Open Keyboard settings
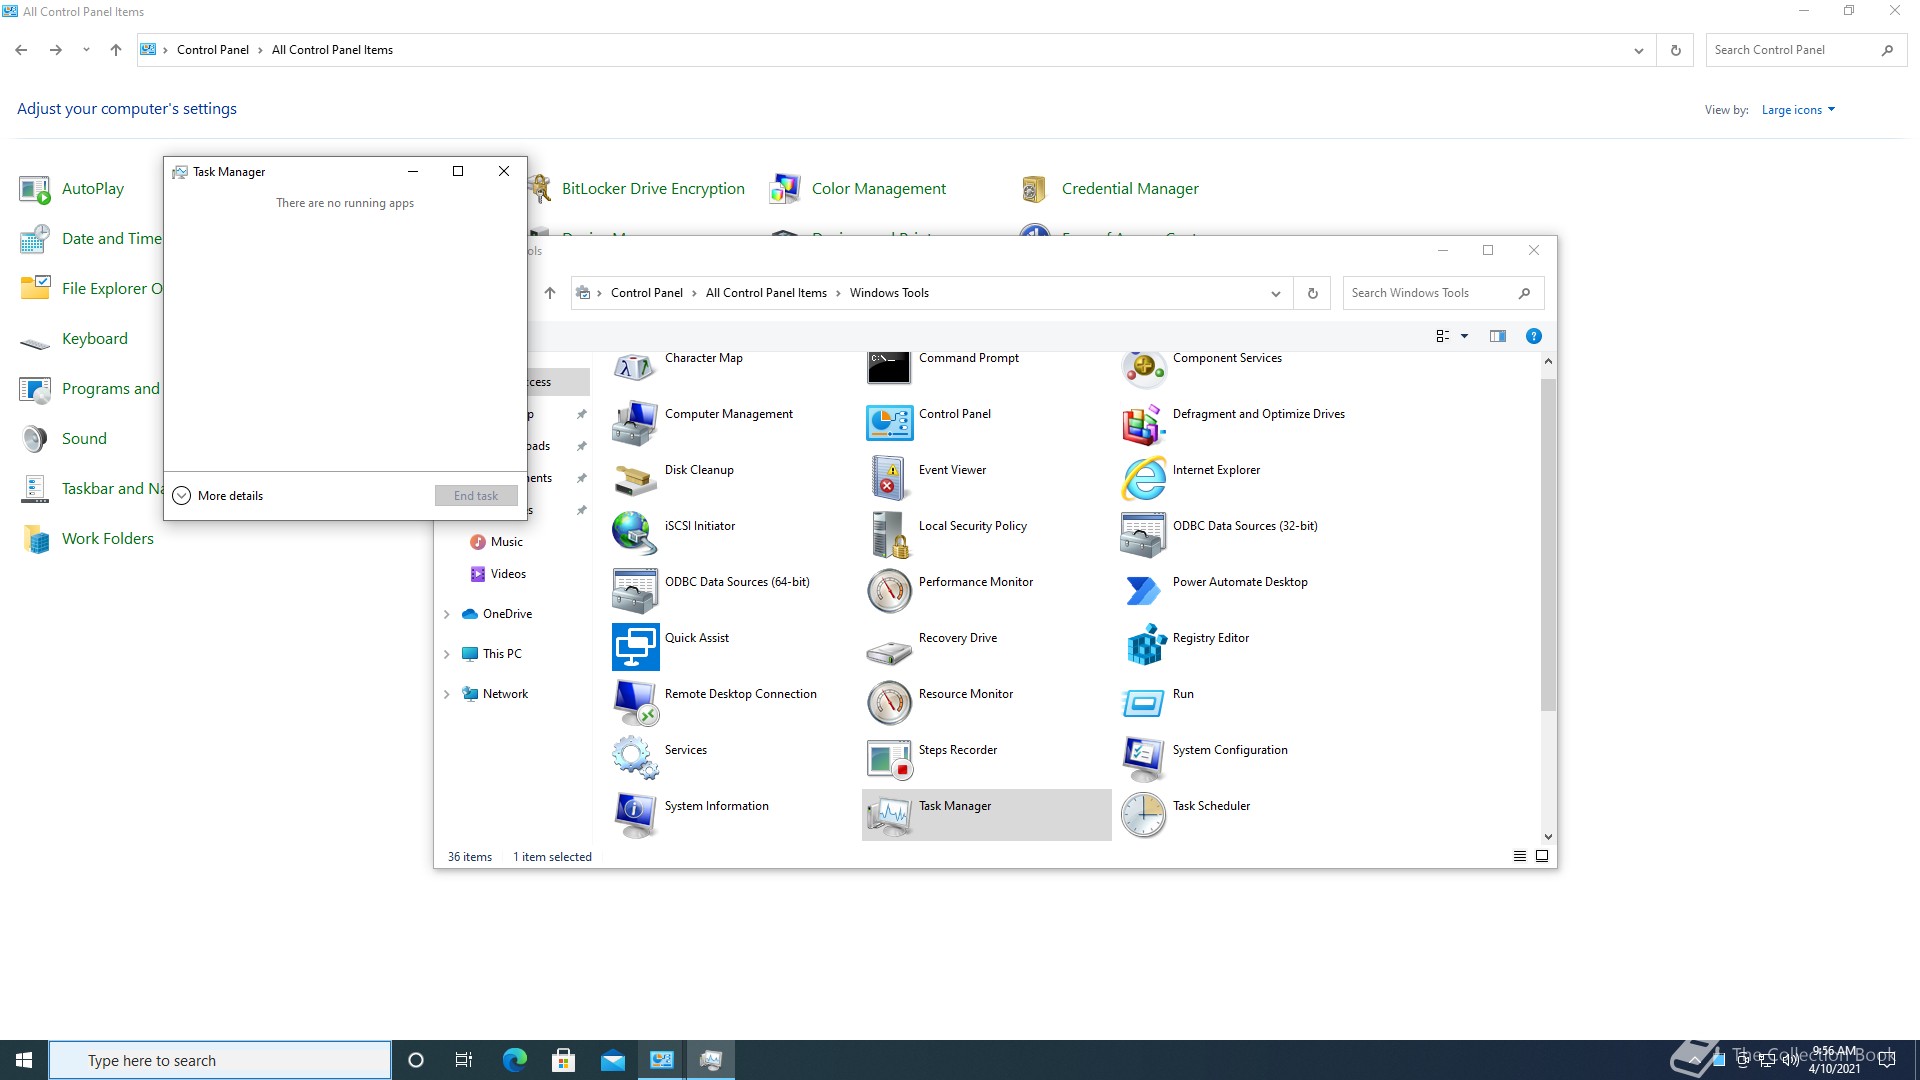This screenshot has height=1080, width=1920. (x=74, y=339)
